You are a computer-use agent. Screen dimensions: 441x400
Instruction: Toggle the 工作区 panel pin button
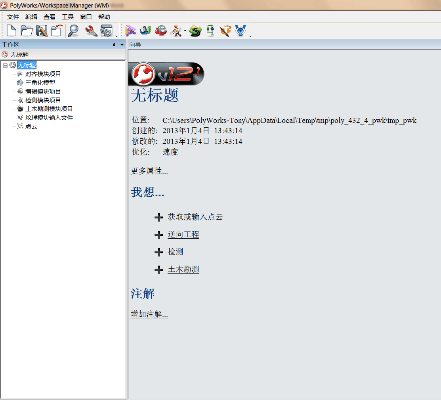coord(114,44)
